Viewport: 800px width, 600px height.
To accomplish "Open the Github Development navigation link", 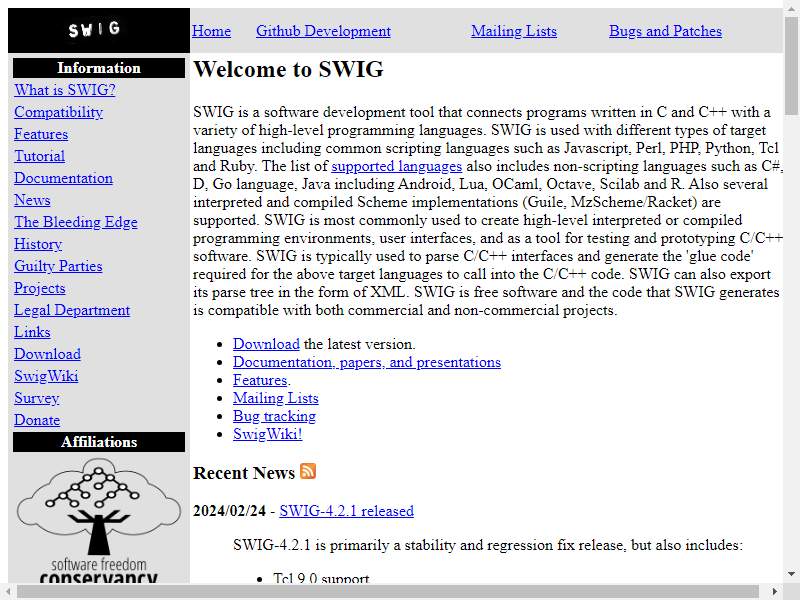I will [x=323, y=31].
